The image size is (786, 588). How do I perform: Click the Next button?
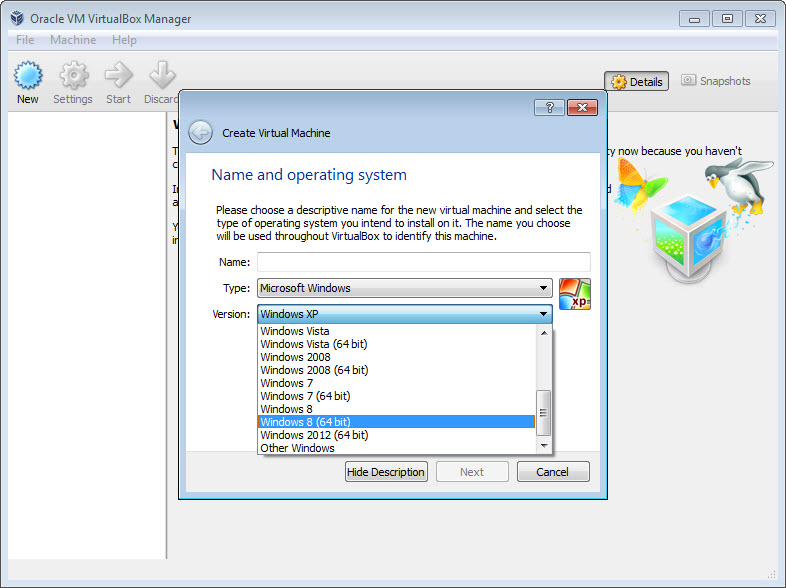point(472,472)
